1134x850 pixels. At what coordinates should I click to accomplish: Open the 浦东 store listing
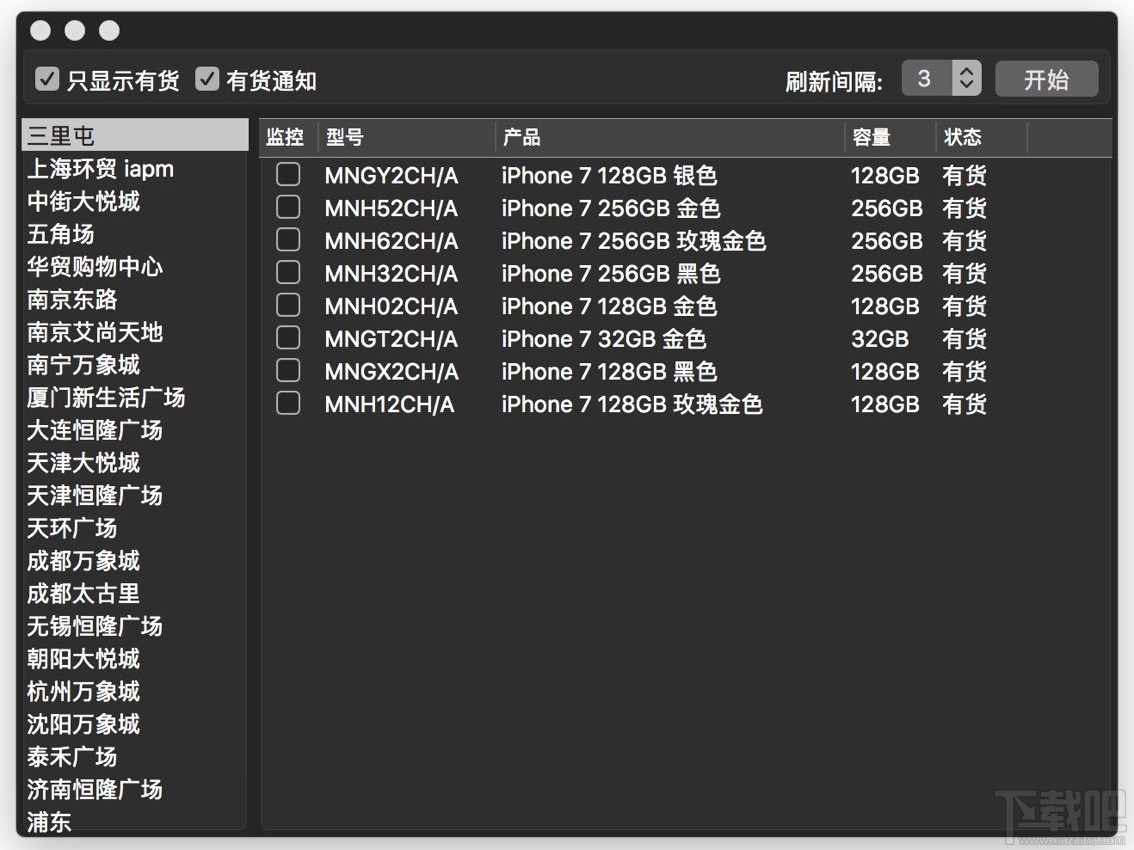click(48, 823)
